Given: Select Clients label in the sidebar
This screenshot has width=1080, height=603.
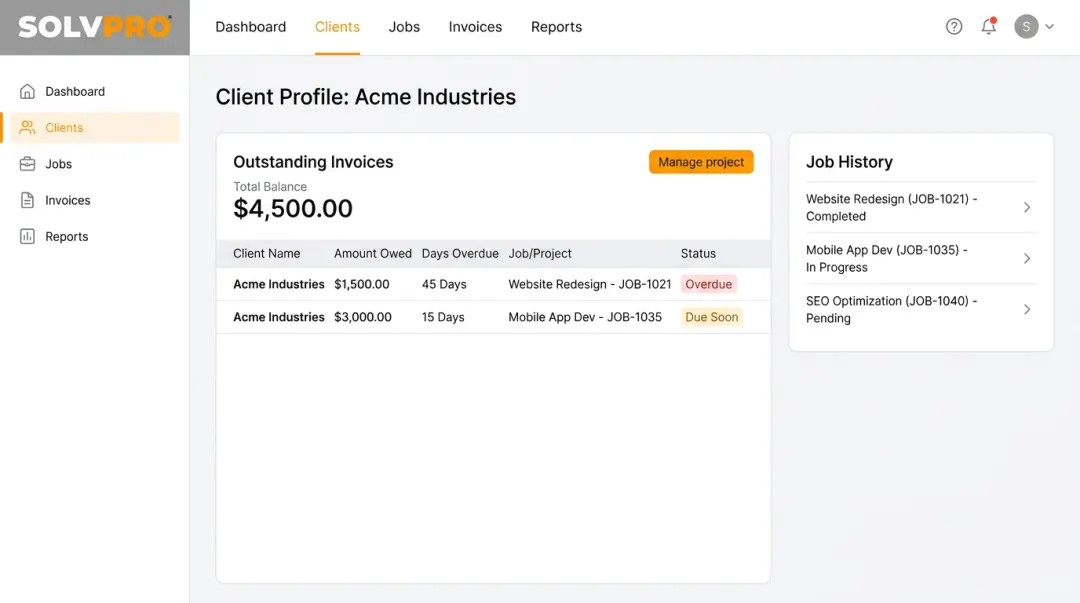Looking at the screenshot, I should 64,127.
